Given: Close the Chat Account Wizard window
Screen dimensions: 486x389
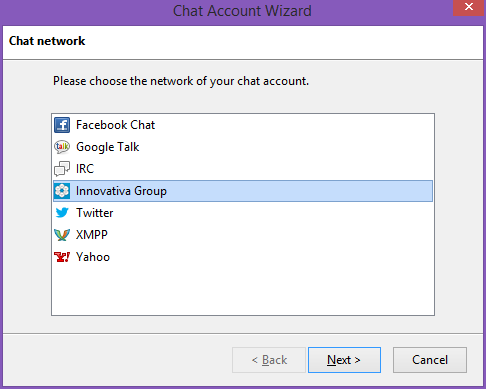Looking at the screenshot, I should coord(468,7).
